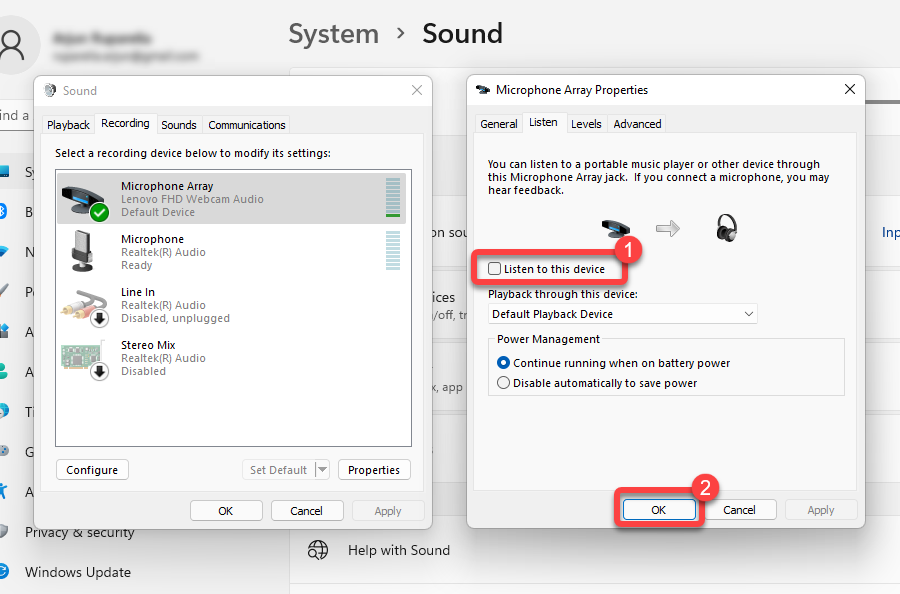Screen dimensions: 900x594
Task: Click the Windows Update sidebar item
Action: 78,572
